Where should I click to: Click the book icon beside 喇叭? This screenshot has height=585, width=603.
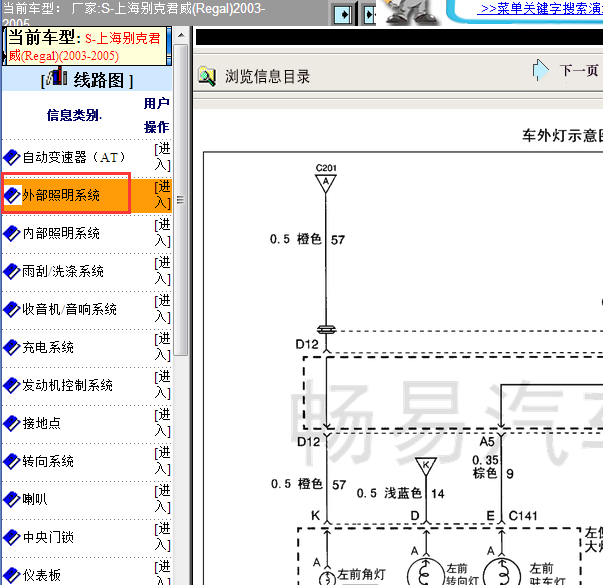[x=12, y=499]
